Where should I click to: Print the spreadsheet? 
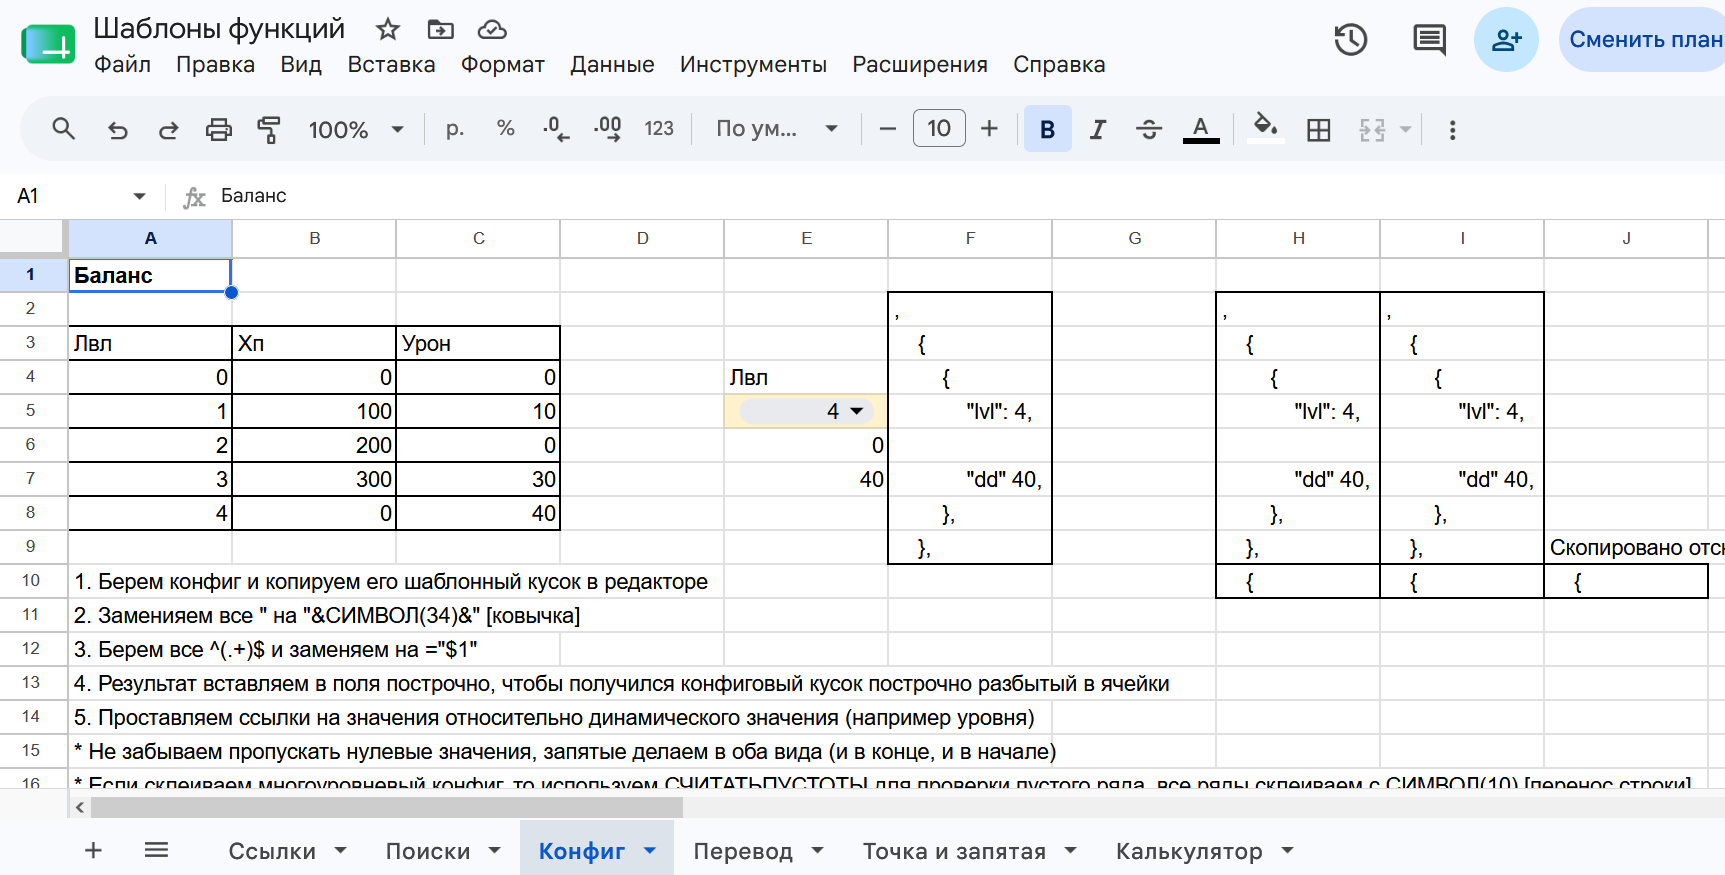coord(218,129)
